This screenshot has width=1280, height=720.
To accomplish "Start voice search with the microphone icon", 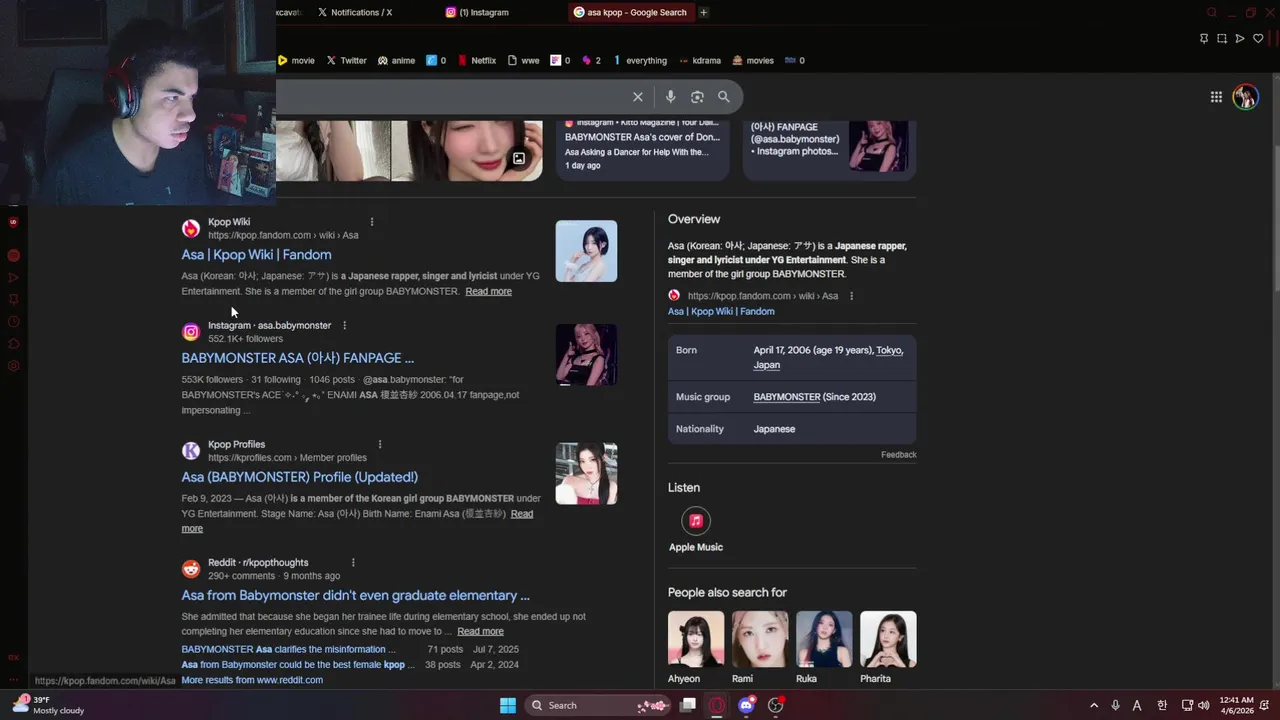I will click(x=670, y=97).
